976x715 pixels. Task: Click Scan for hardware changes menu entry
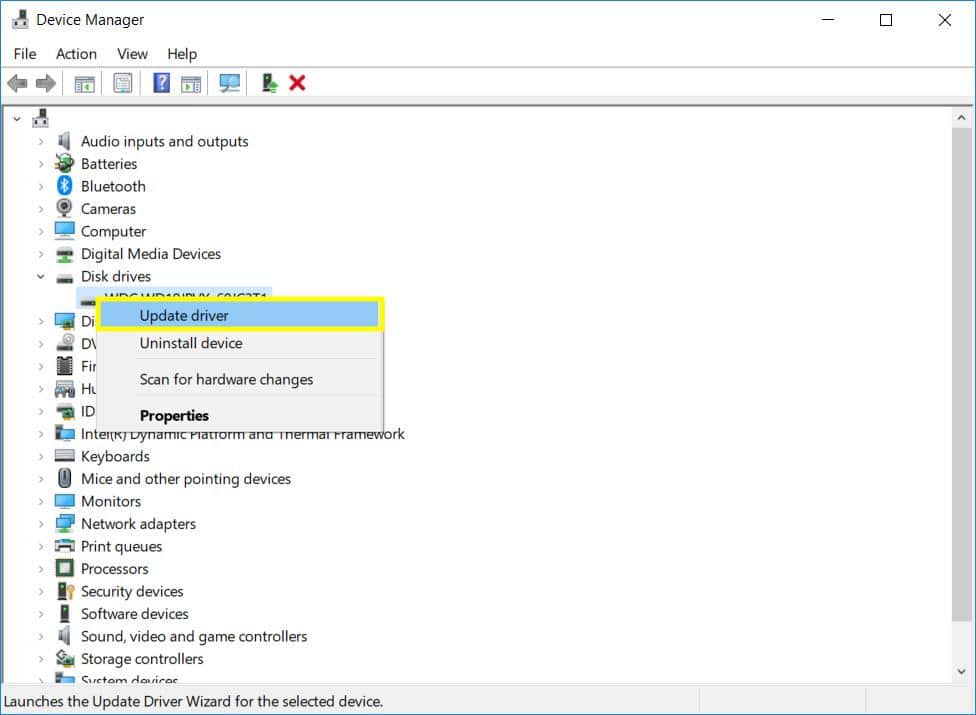tap(226, 379)
